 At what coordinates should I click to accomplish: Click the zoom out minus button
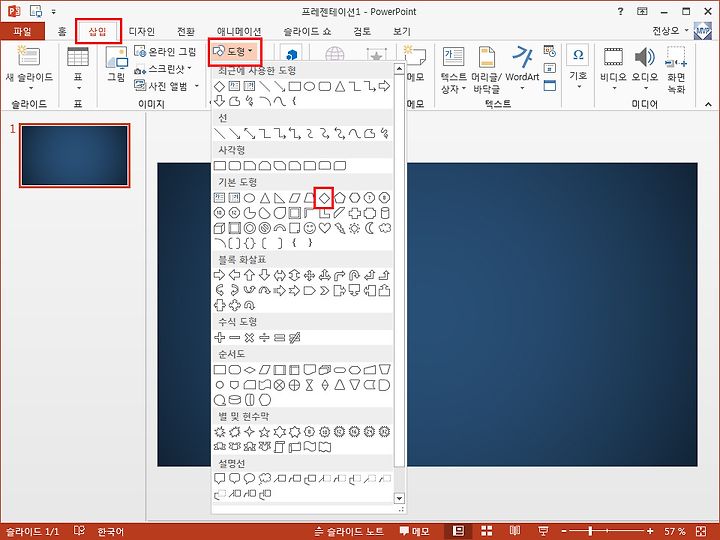point(564,531)
